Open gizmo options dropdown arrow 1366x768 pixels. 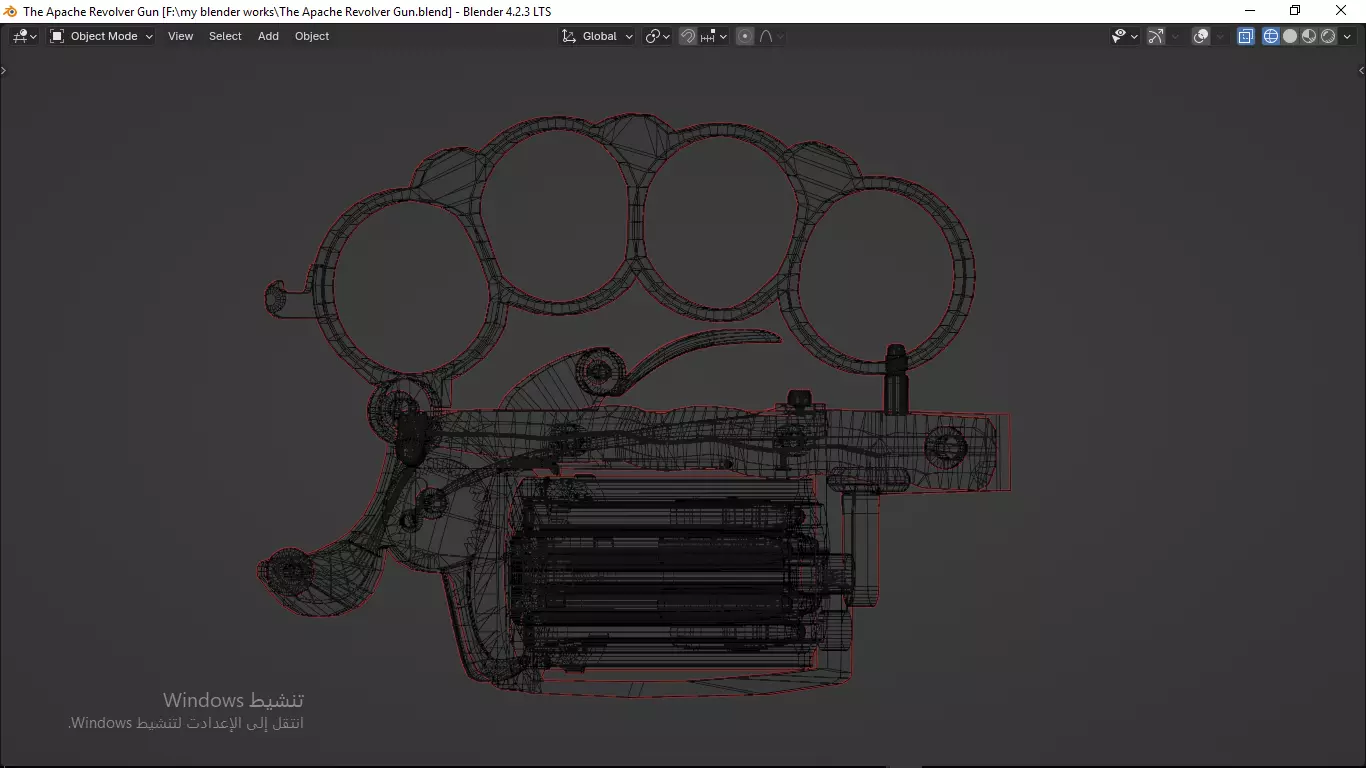[1176, 36]
